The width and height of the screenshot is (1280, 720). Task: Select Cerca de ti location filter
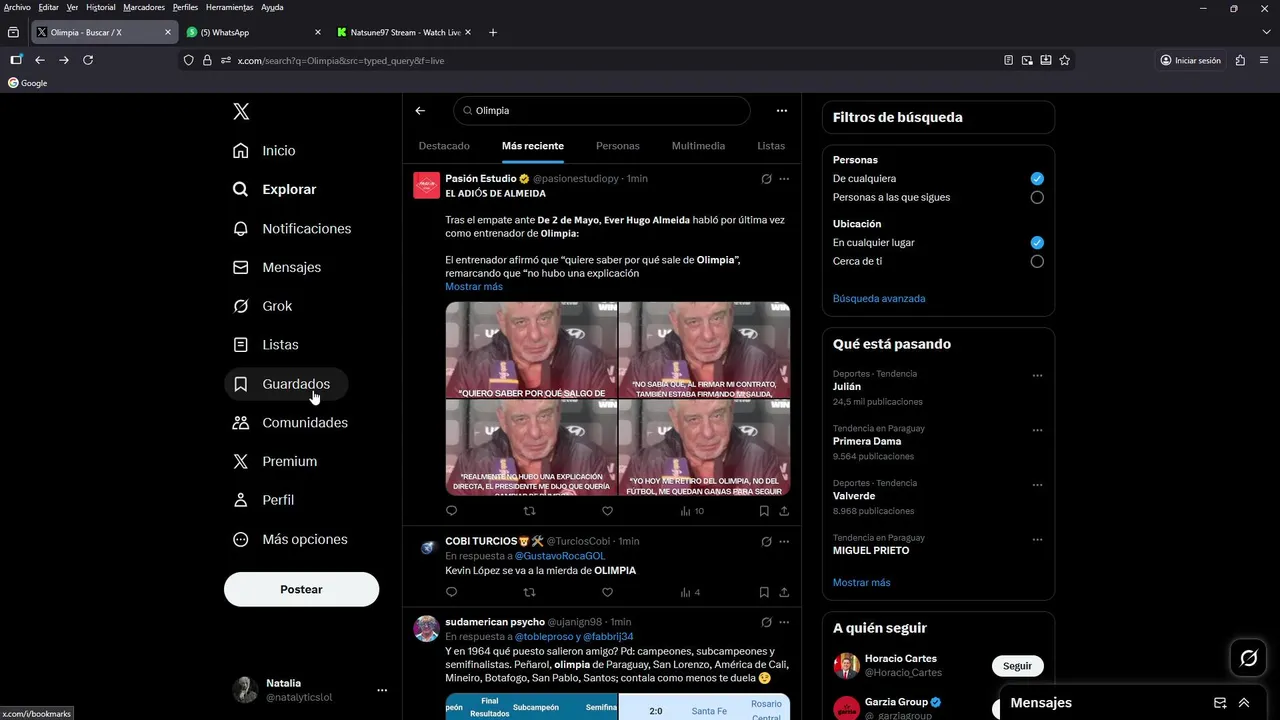[1037, 261]
